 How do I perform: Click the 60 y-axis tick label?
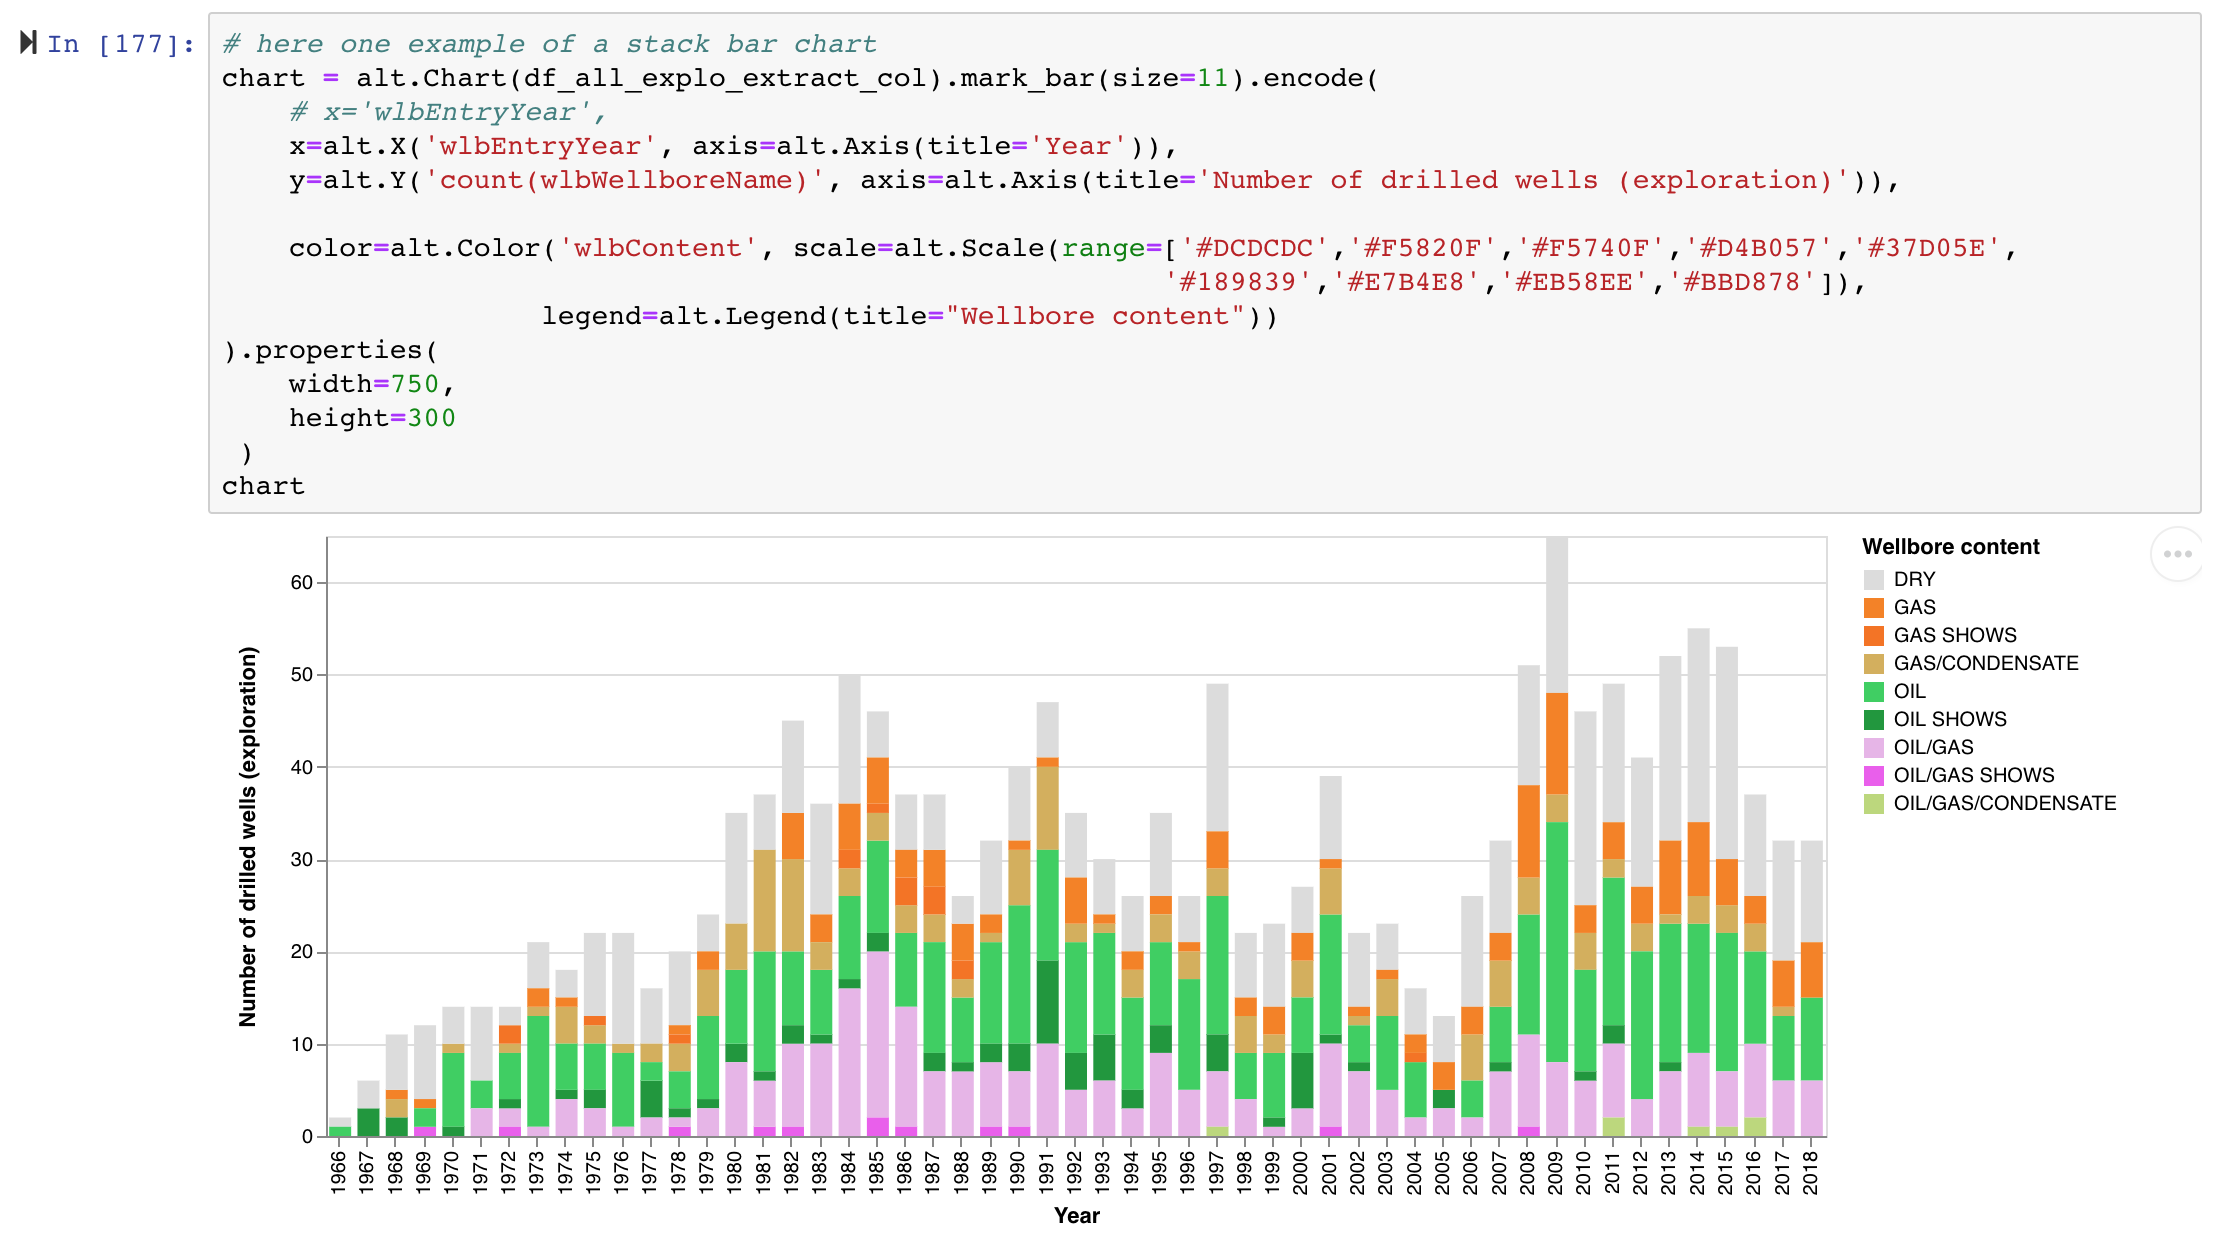[x=302, y=582]
